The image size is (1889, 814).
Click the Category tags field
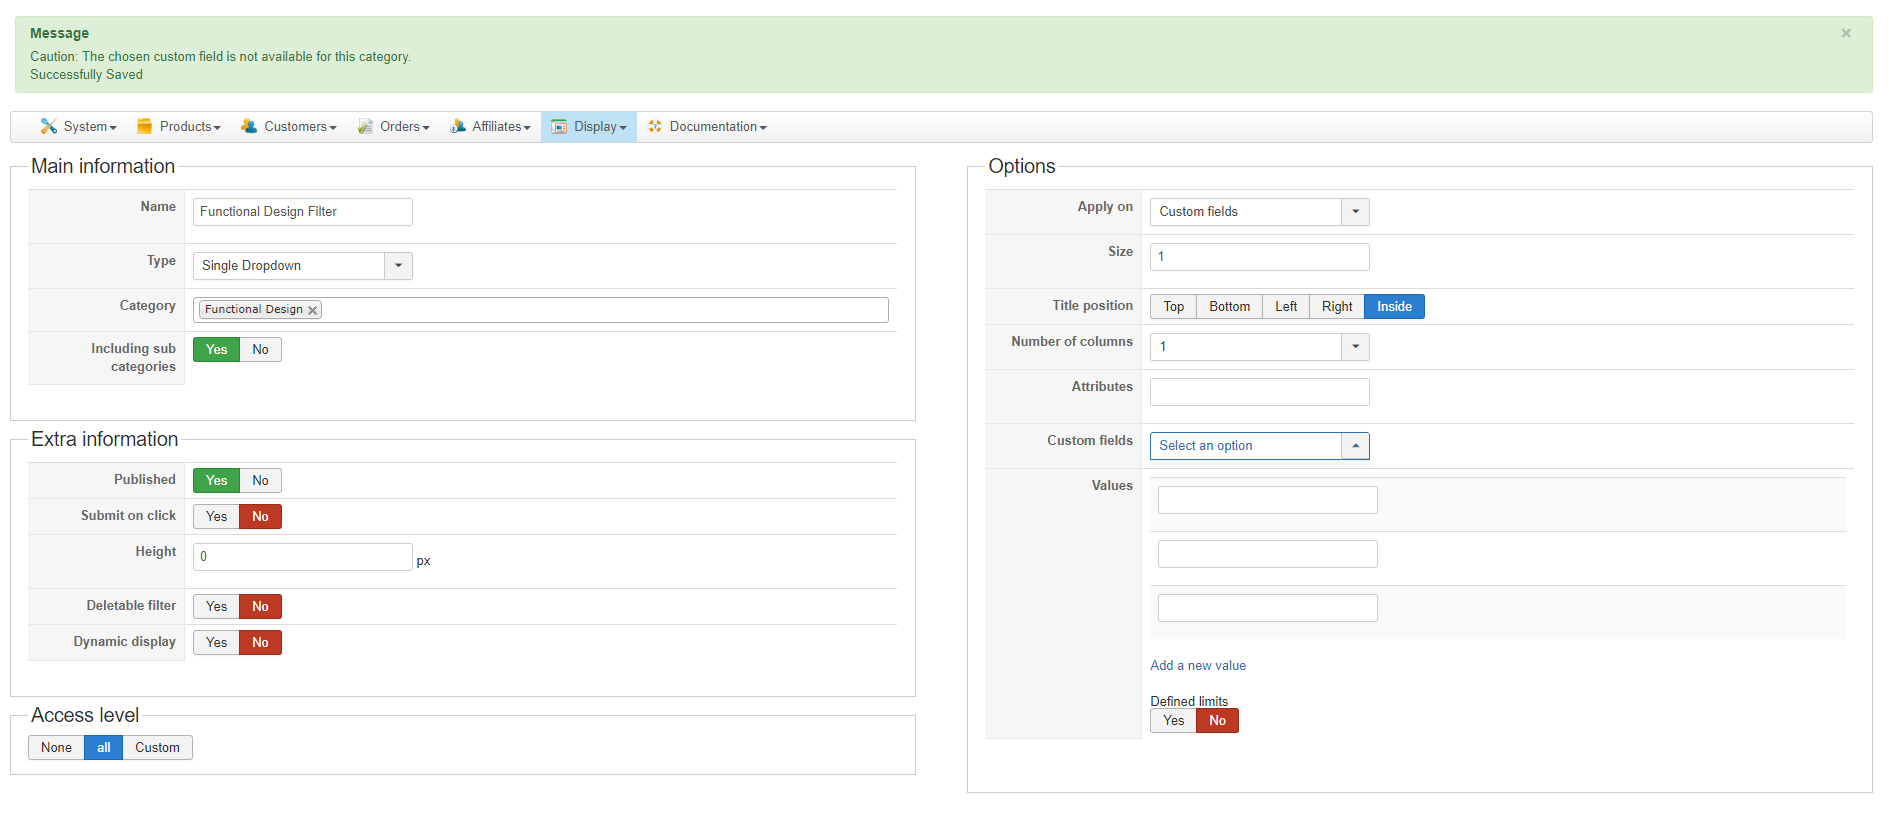click(540, 310)
